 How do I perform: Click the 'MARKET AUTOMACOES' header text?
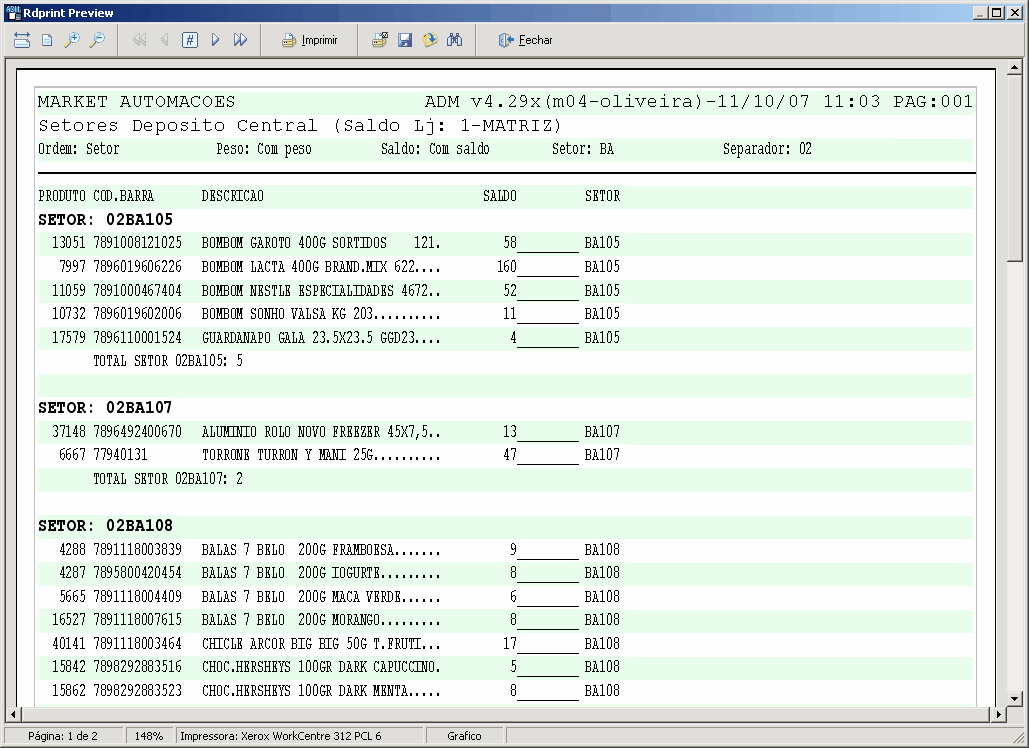click(136, 102)
